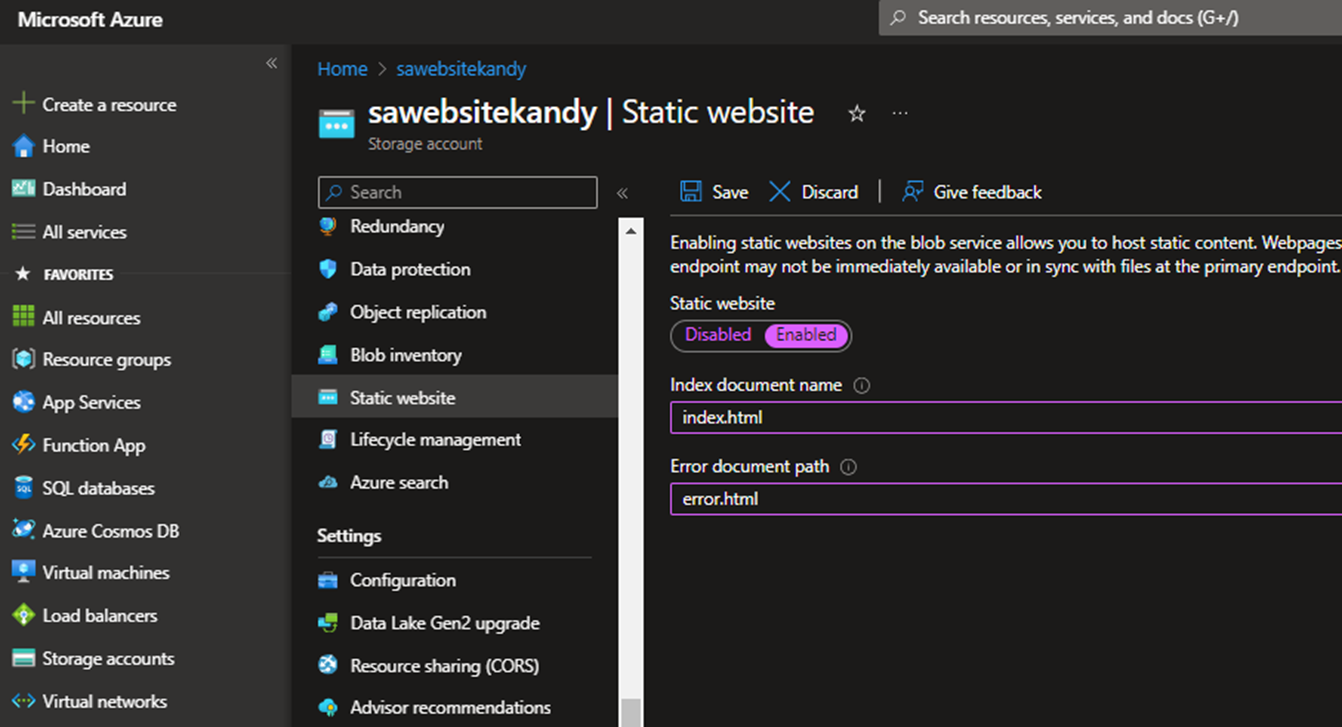Click the Lifecycle management icon

point(328,439)
